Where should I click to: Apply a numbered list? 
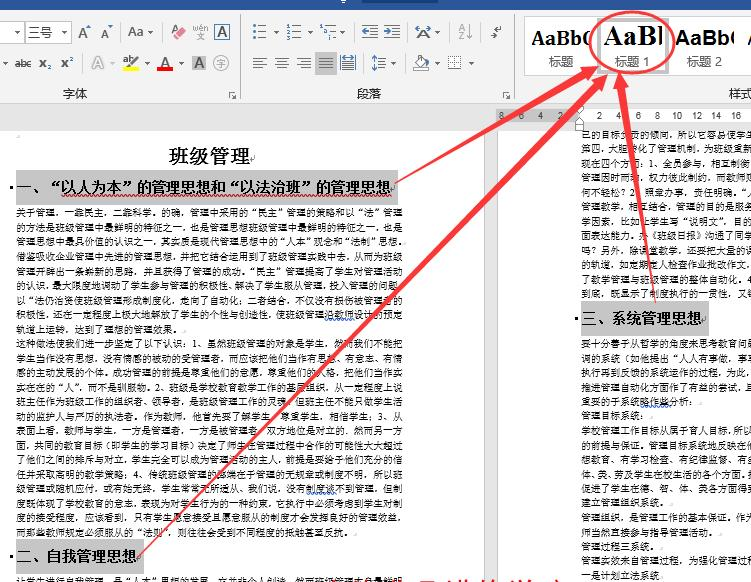point(294,32)
